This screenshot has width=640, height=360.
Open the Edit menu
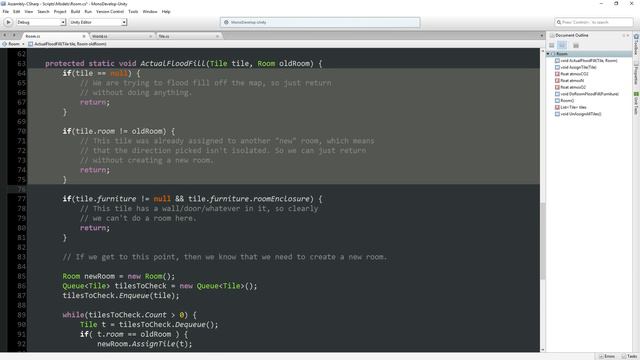click(17, 11)
